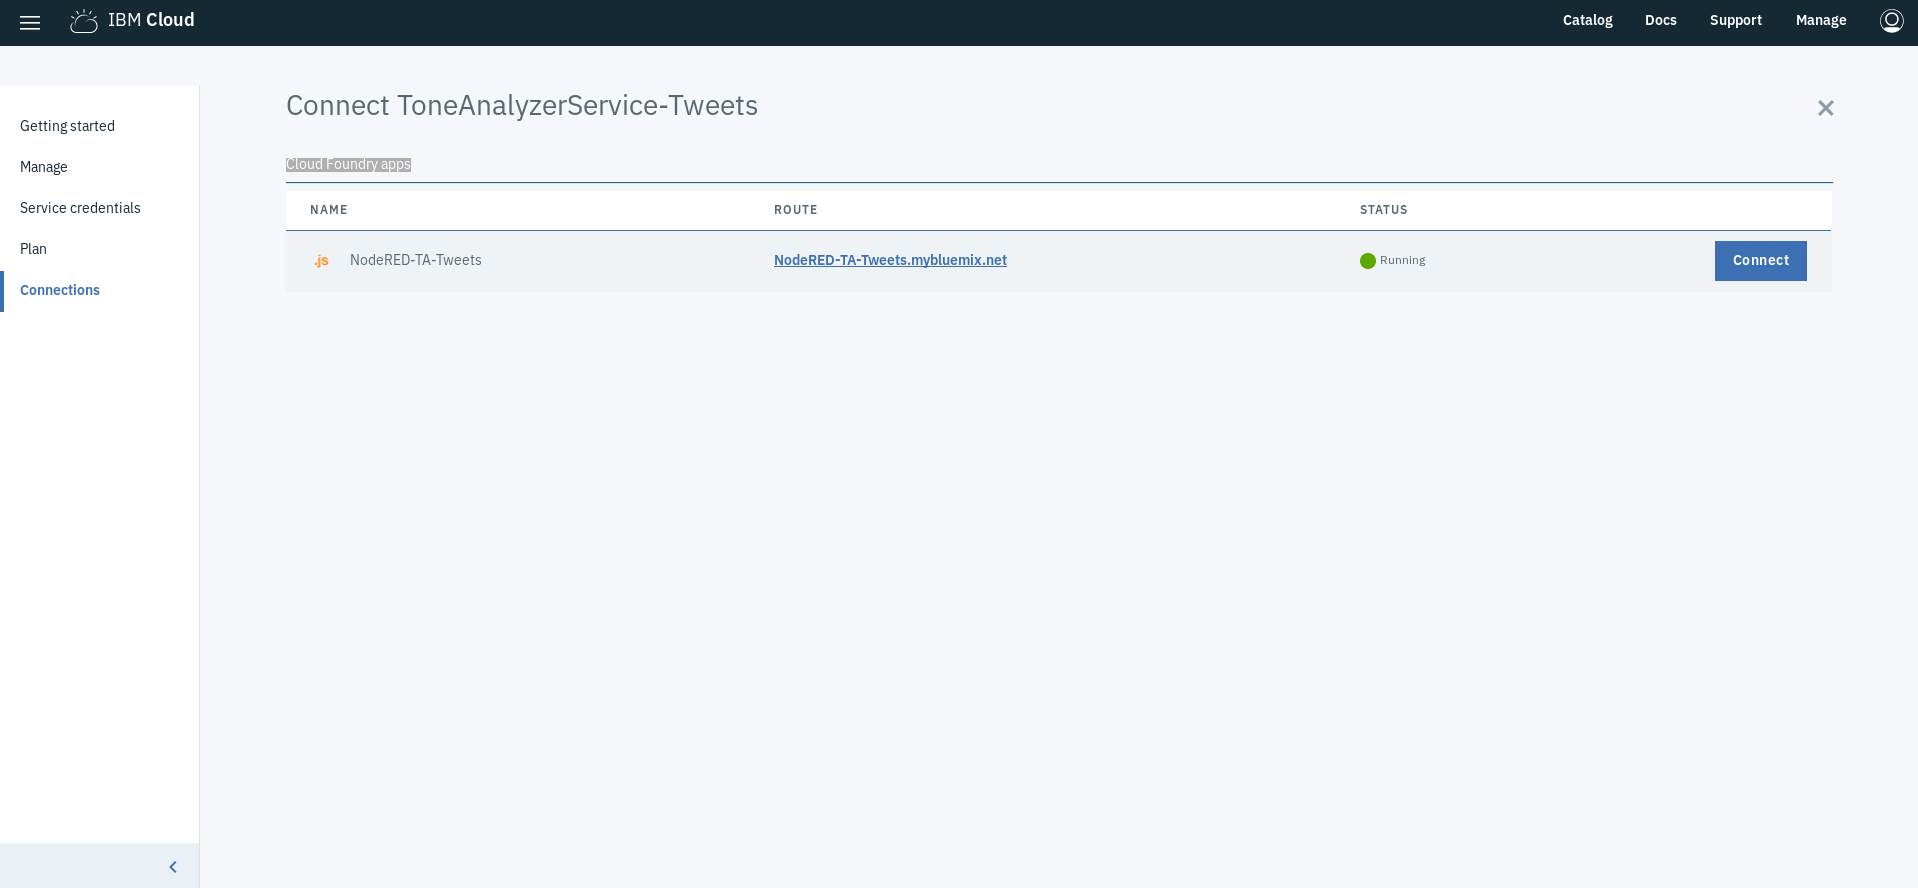1918x888 pixels.
Task: Open Docs in the top bar
Action: (x=1660, y=20)
